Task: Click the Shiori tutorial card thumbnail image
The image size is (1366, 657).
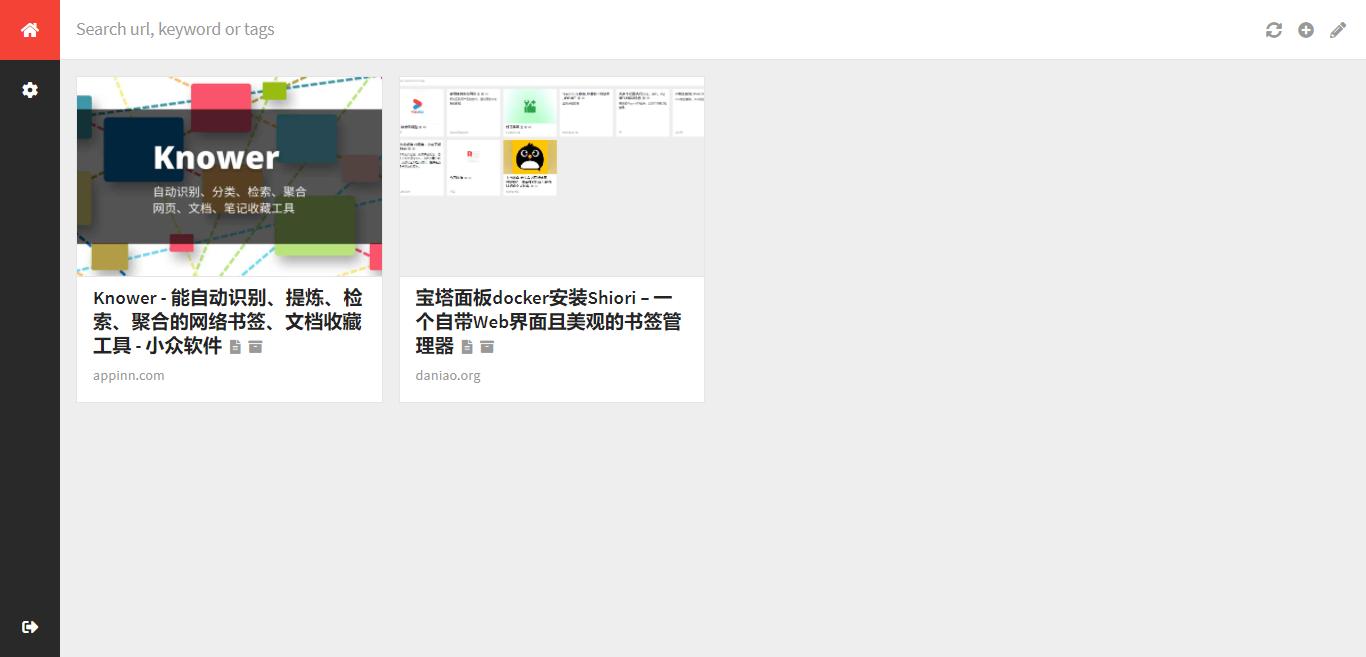Action: click(x=551, y=176)
